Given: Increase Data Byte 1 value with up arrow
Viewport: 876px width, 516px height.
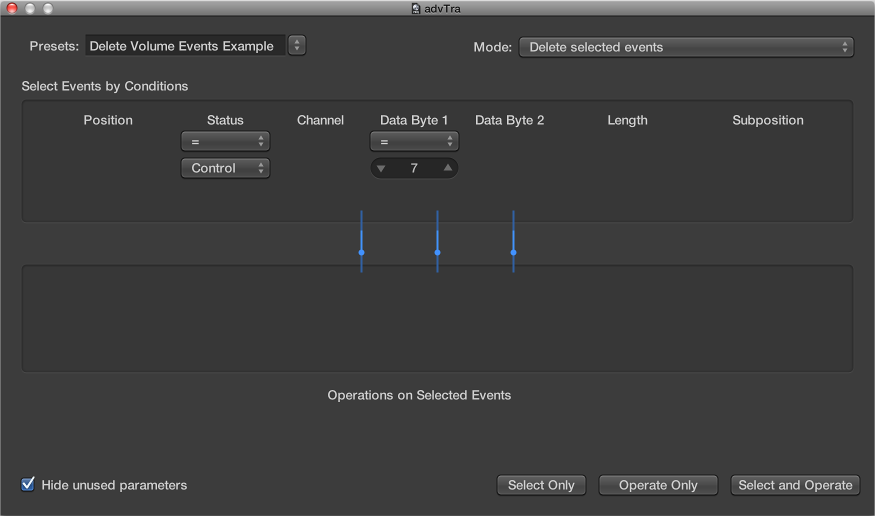Looking at the screenshot, I should coord(447,168).
